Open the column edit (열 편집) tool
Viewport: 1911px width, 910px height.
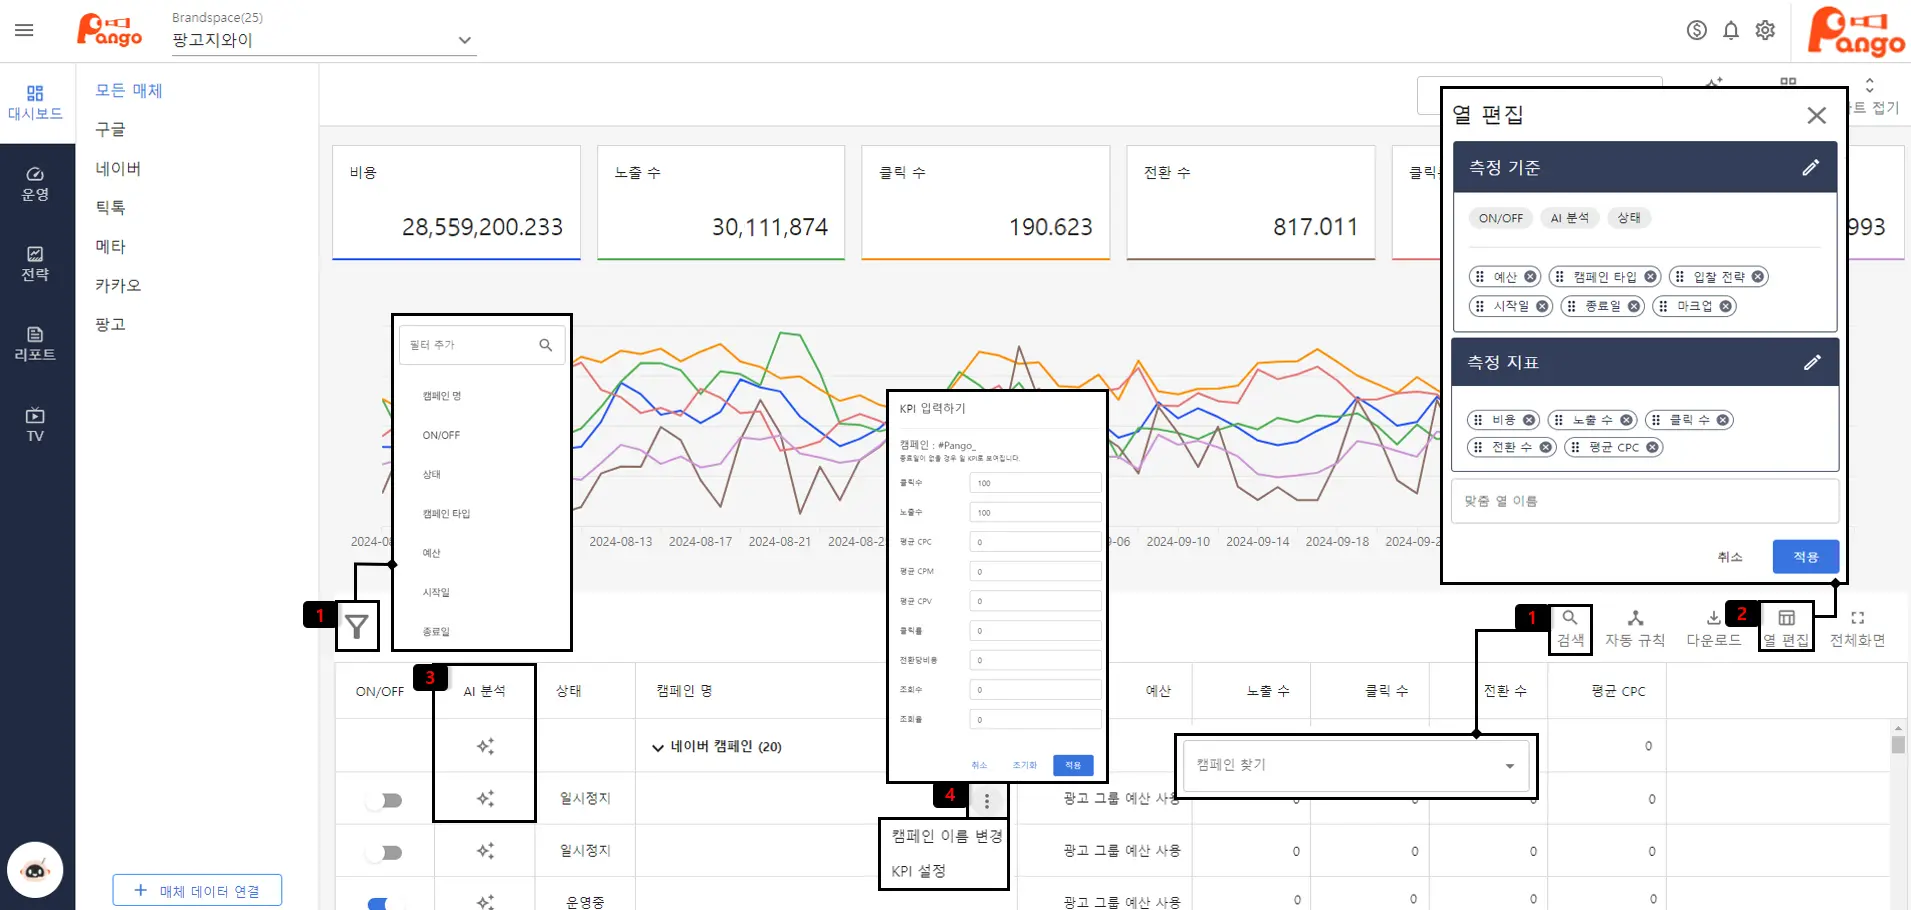point(1786,628)
